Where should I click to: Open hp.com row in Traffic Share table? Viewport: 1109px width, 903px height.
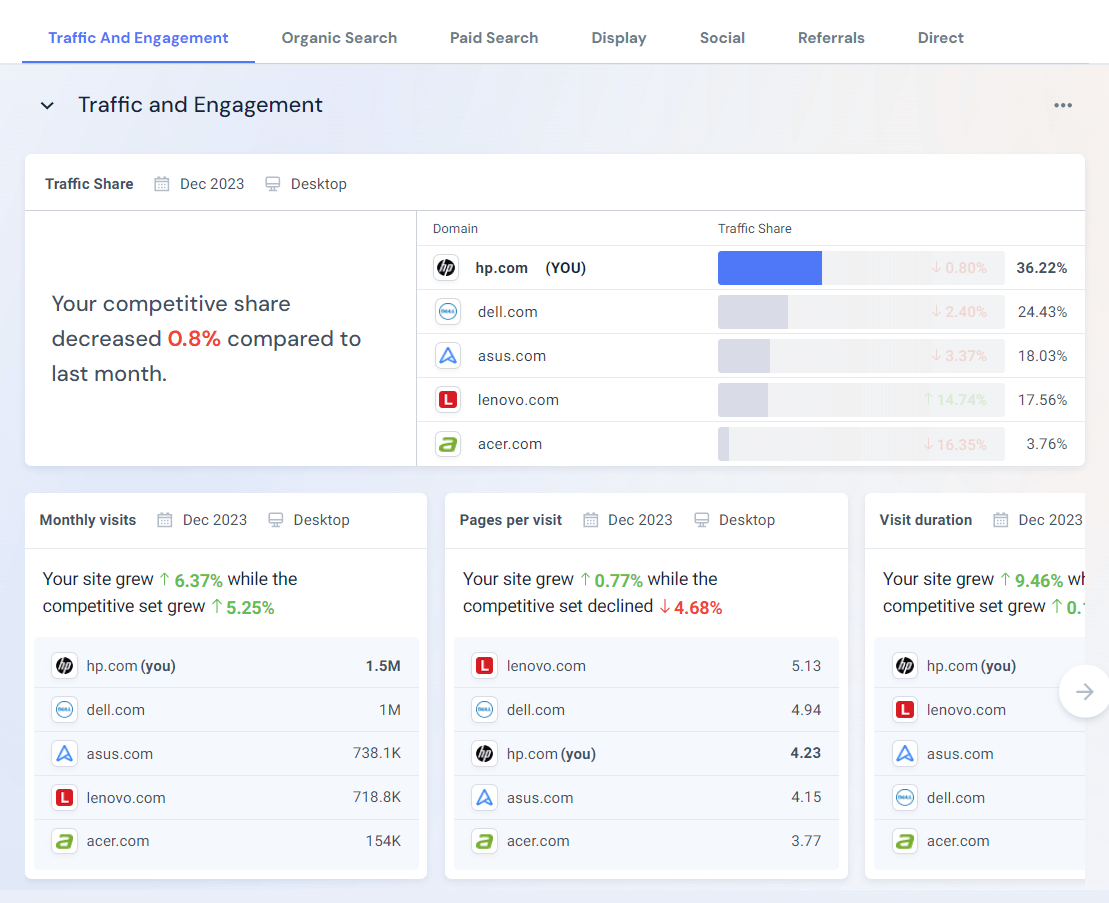click(750, 268)
